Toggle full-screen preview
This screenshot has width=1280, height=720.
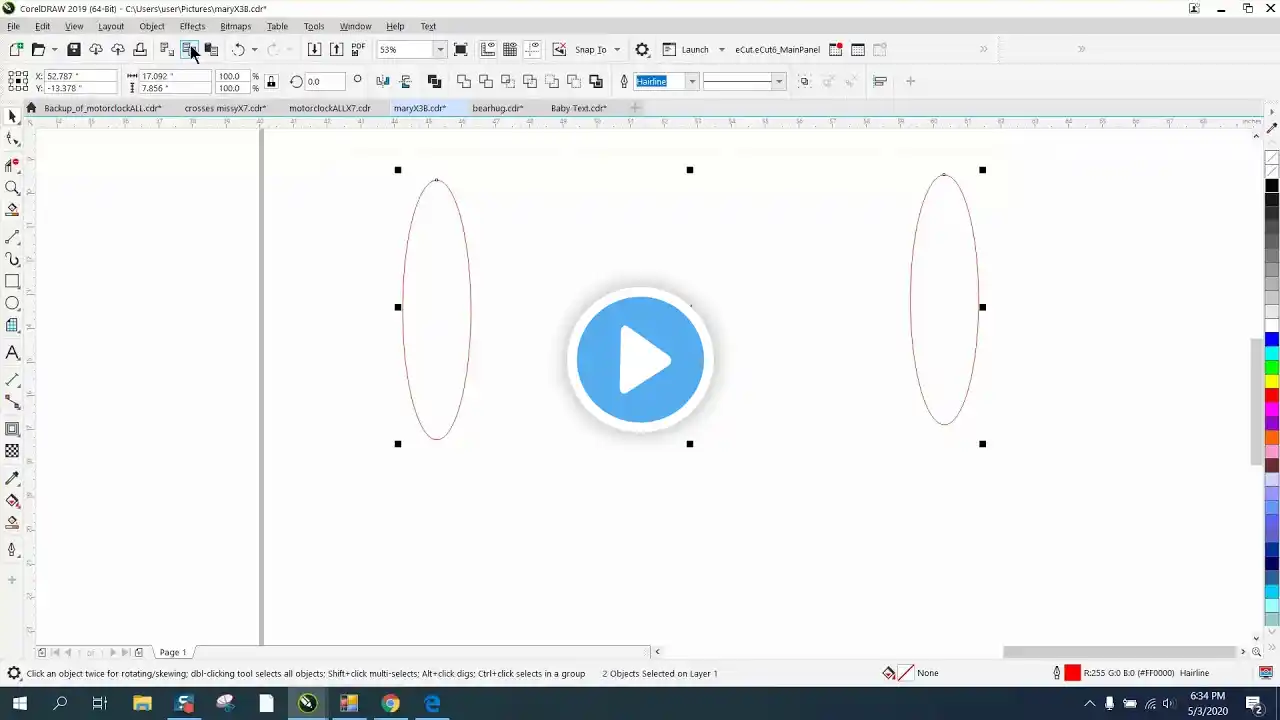461,49
